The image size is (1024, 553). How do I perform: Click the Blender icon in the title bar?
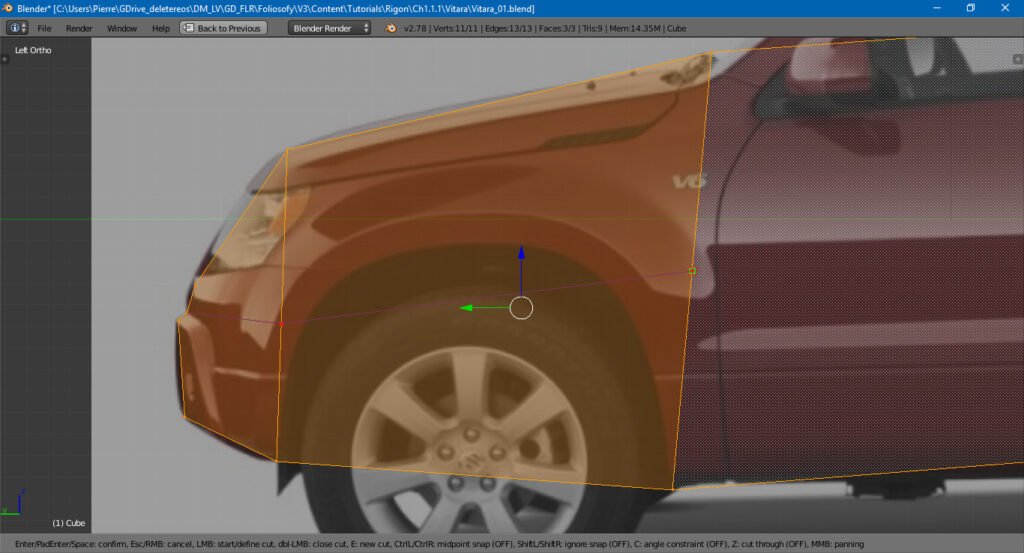click(8, 8)
